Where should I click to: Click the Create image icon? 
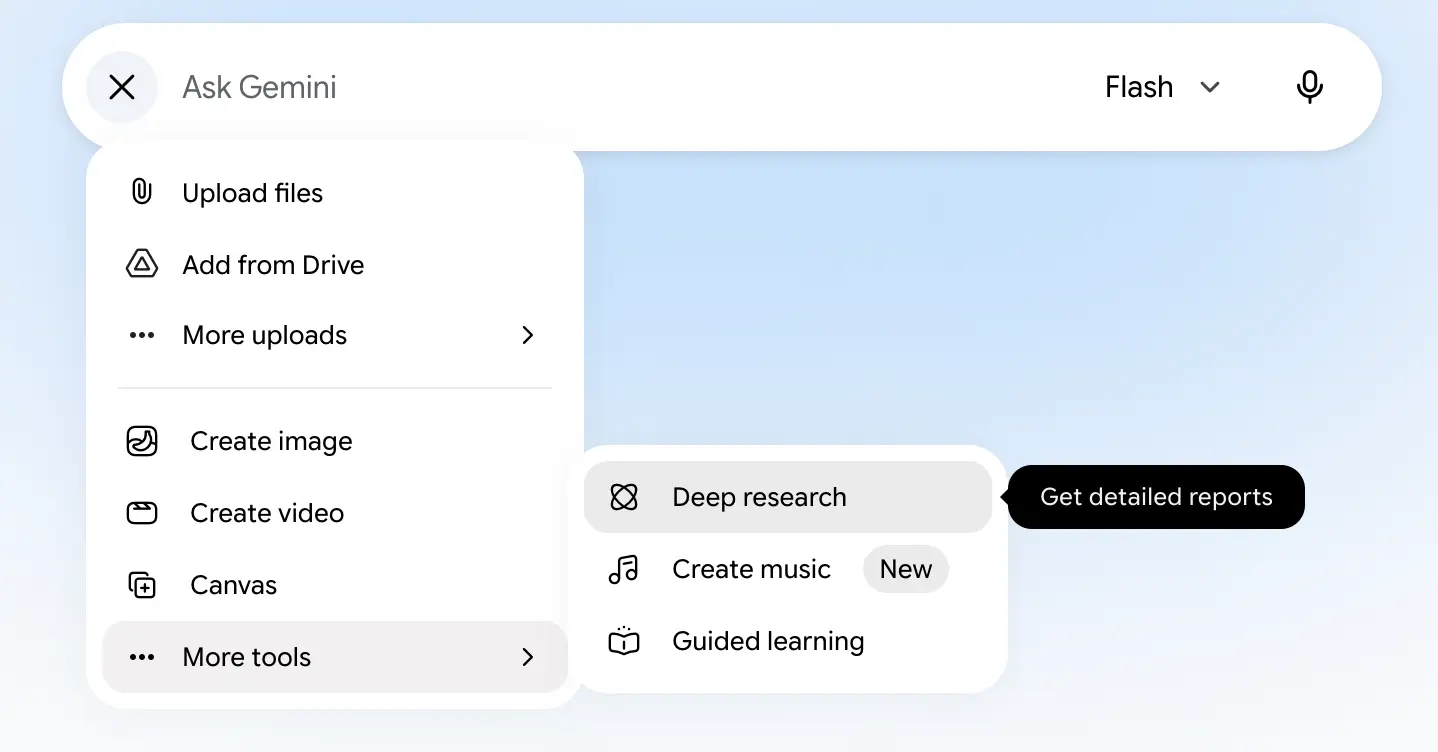click(x=142, y=441)
